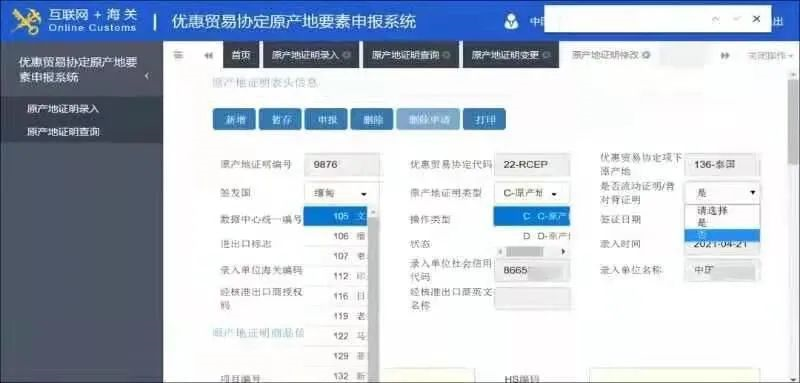The width and height of the screenshot is (800, 383).
Task: Click the 删除 button
Action: click(372, 119)
